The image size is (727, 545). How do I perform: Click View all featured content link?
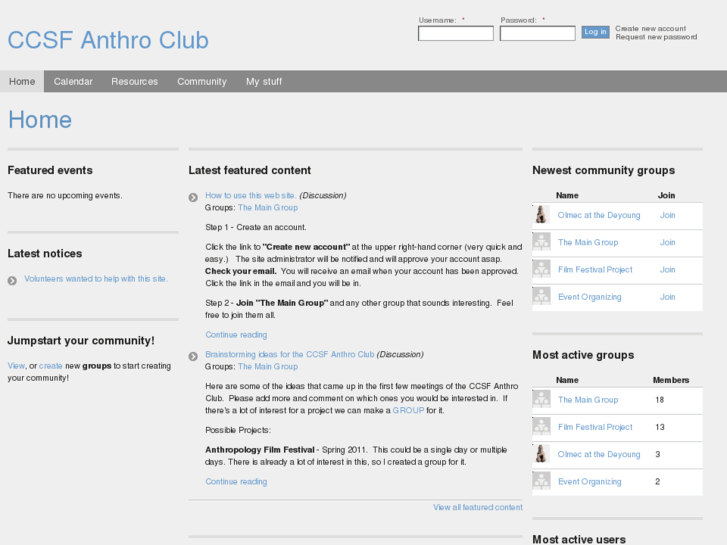tap(478, 507)
